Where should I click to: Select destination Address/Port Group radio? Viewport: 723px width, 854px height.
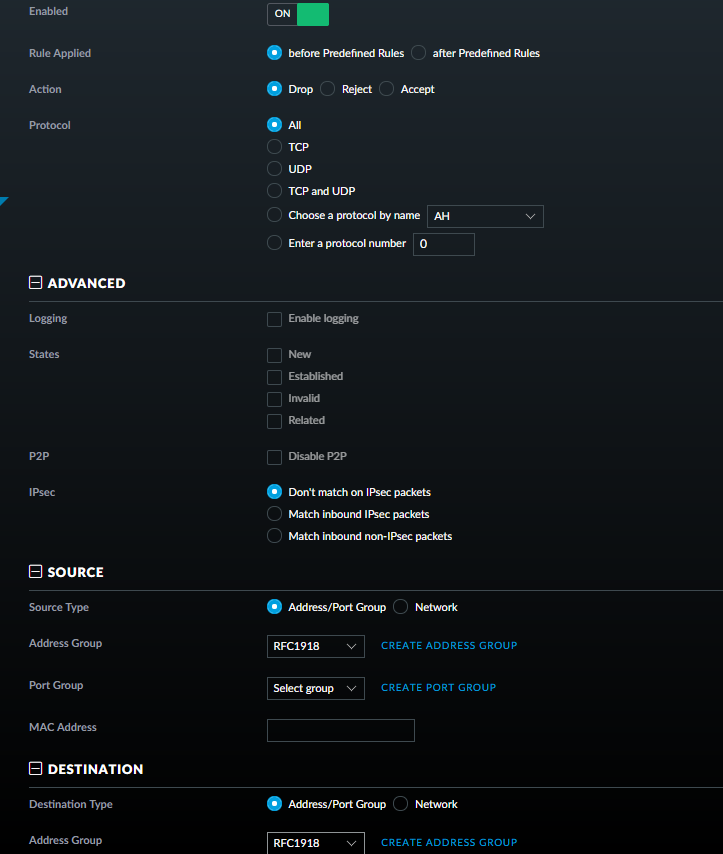[x=275, y=804]
